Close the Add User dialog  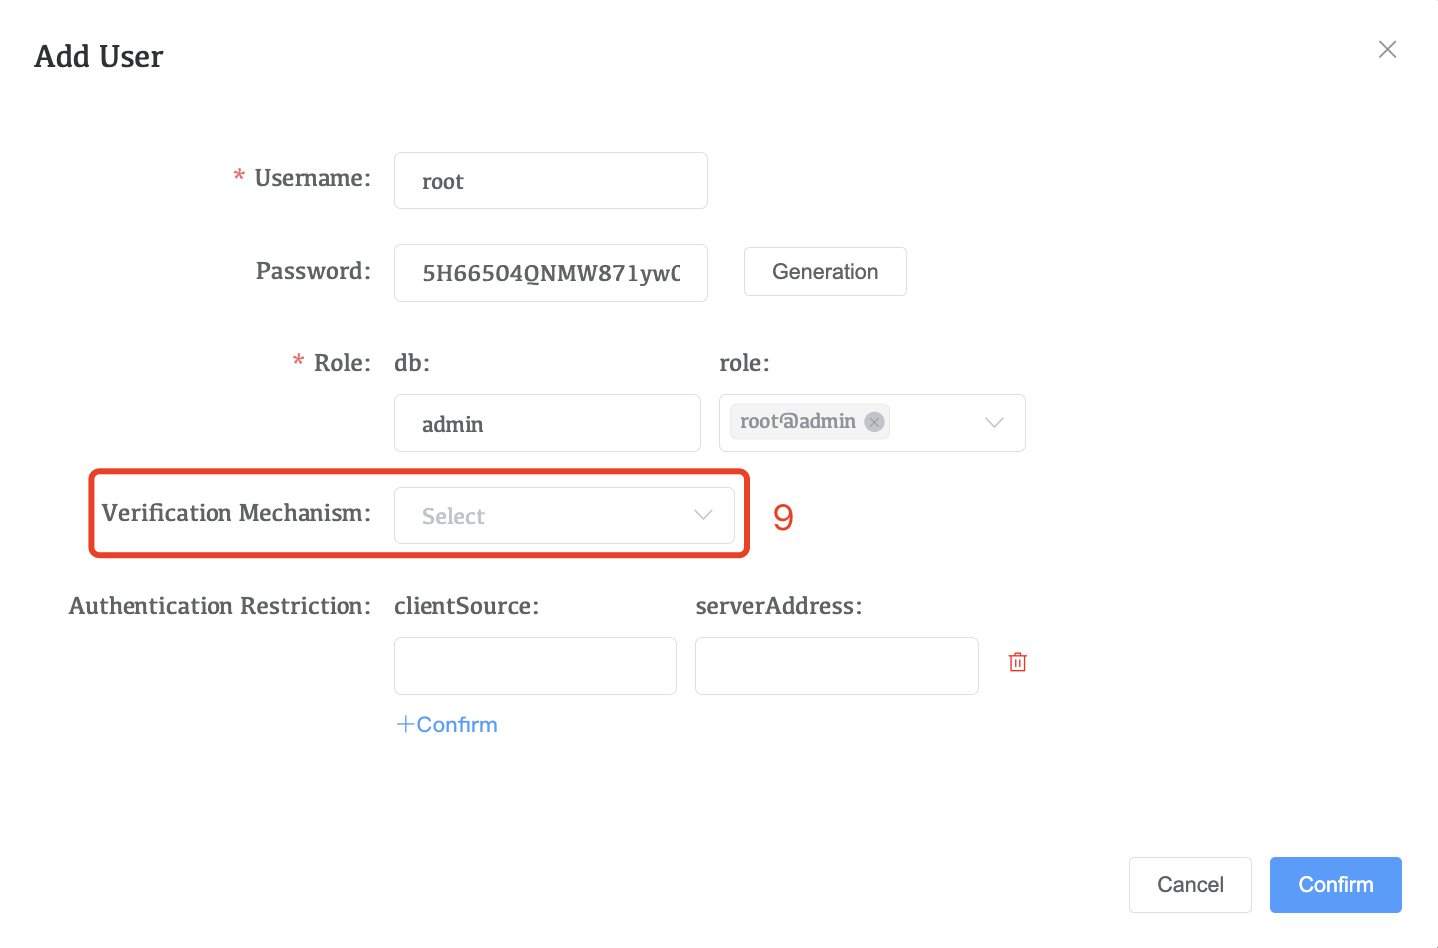pos(1387,50)
